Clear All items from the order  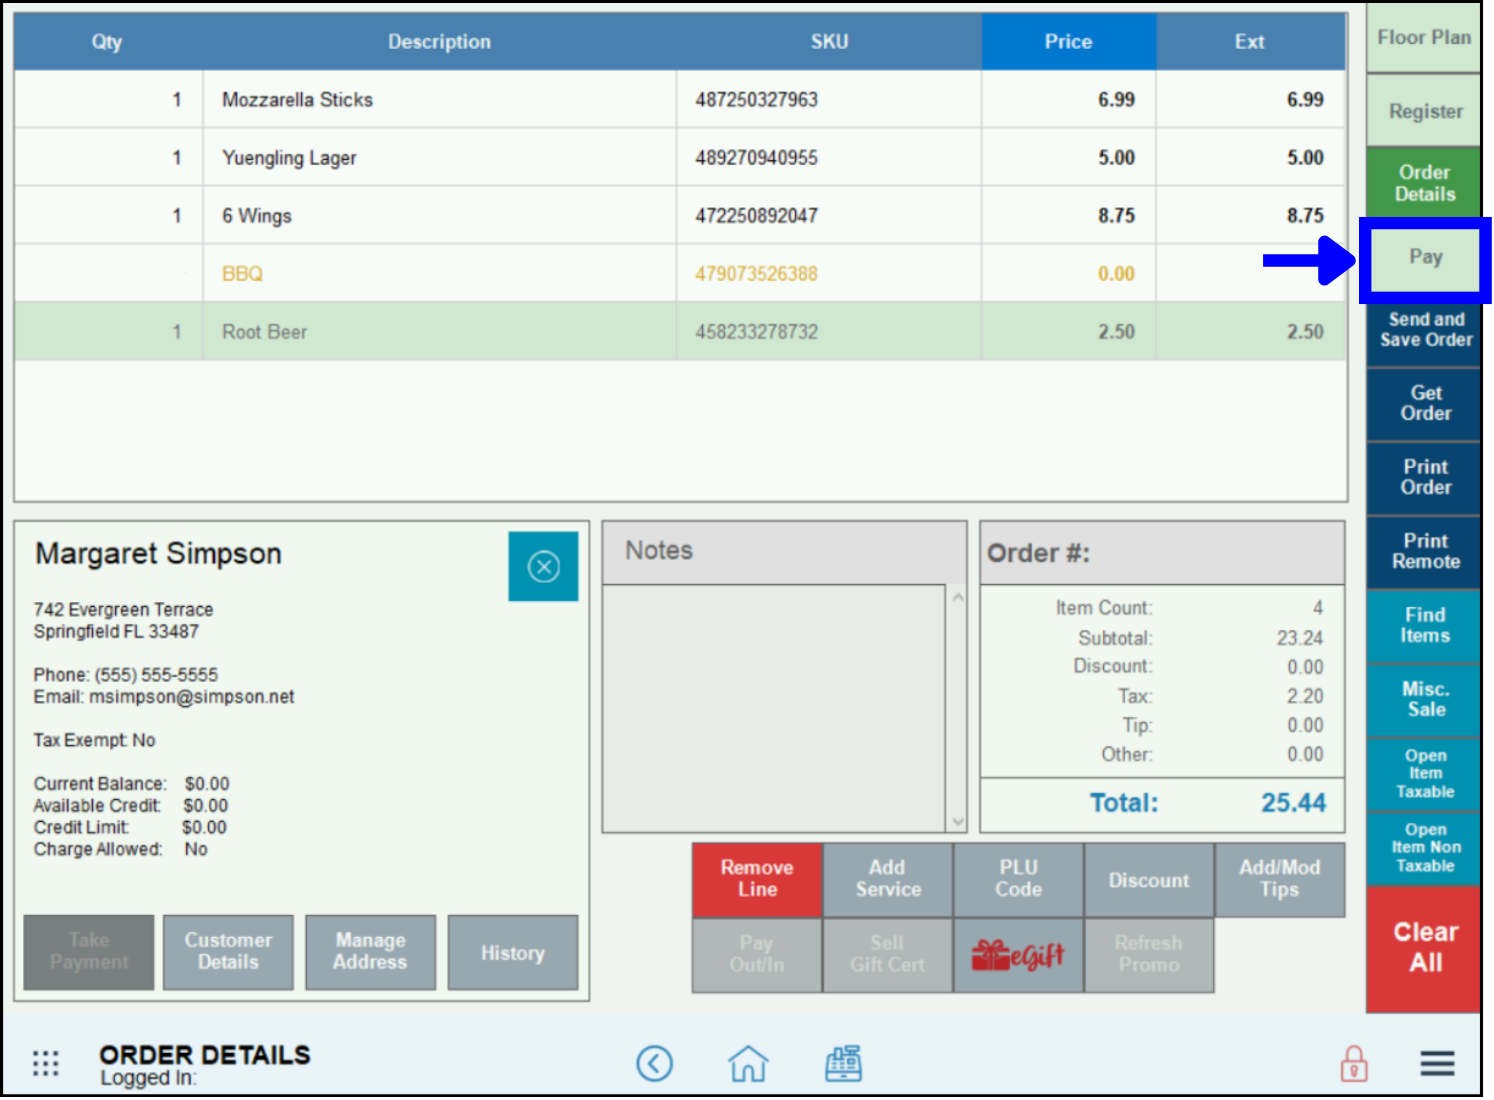1423,947
